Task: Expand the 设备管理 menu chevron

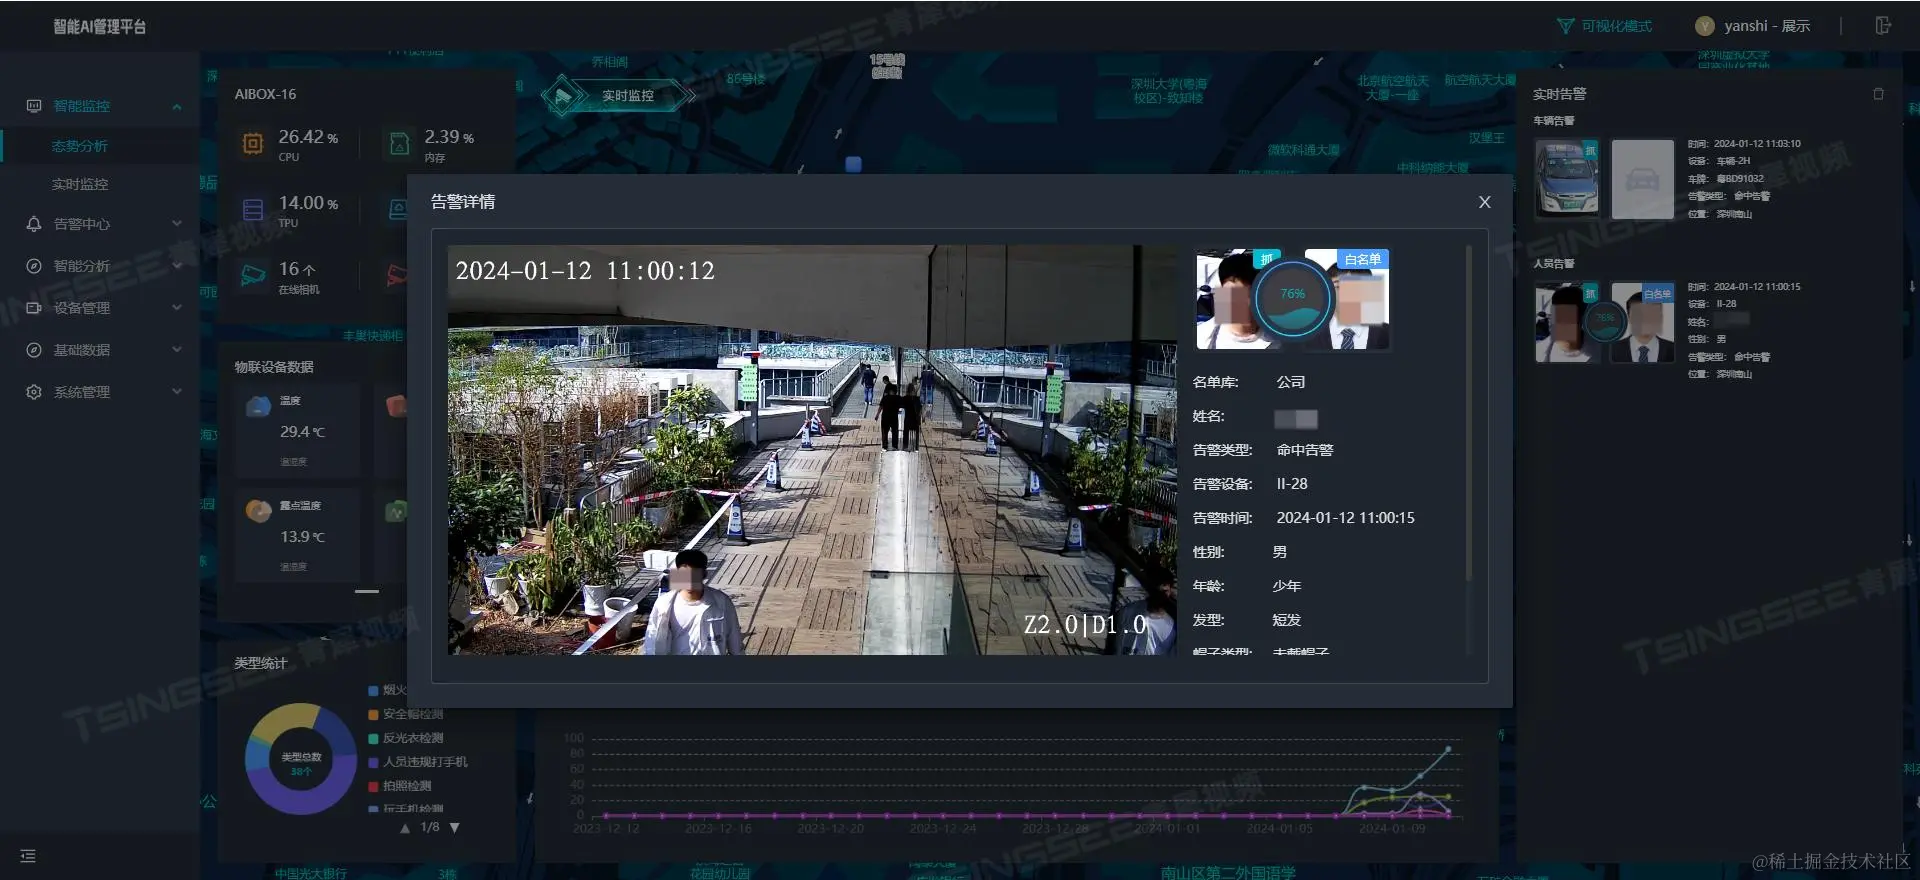Action: point(177,308)
